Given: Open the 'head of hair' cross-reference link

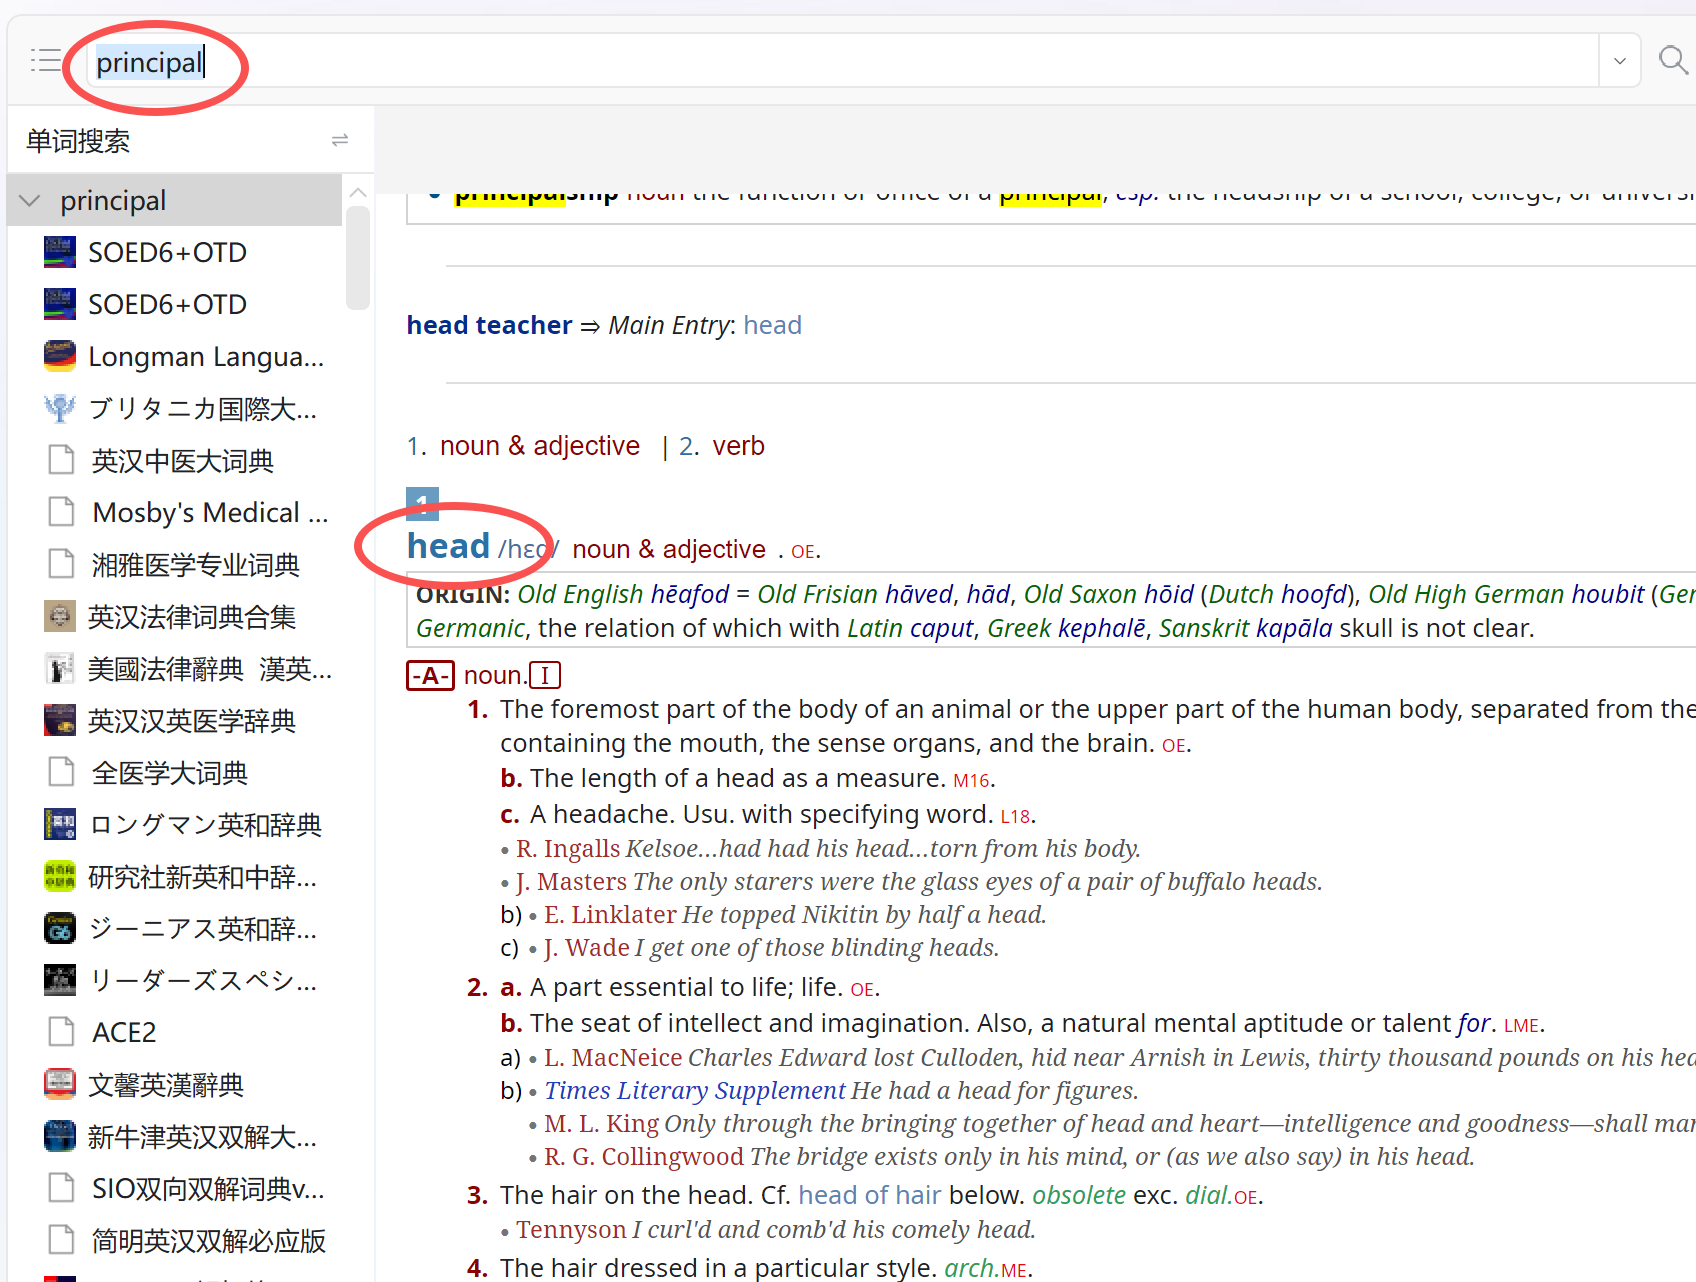Looking at the screenshot, I should [x=869, y=1195].
